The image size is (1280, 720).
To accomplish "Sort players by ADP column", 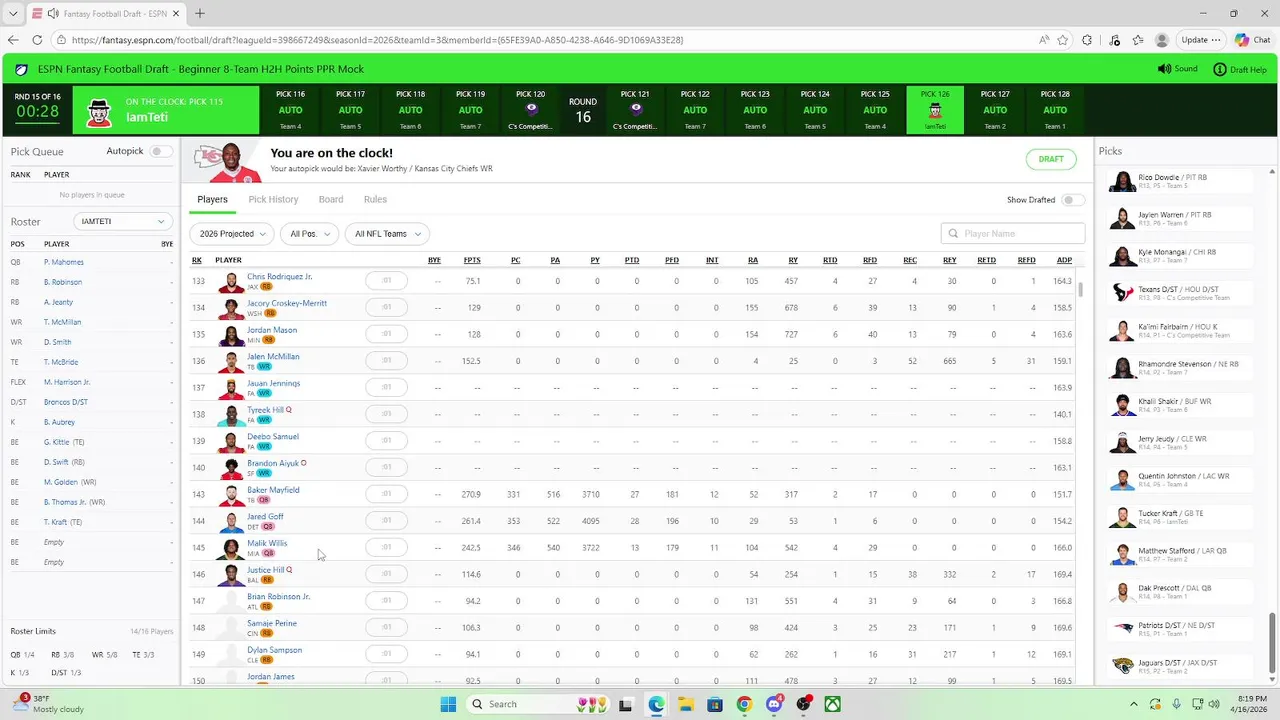I will click(x=1064, y=260).
